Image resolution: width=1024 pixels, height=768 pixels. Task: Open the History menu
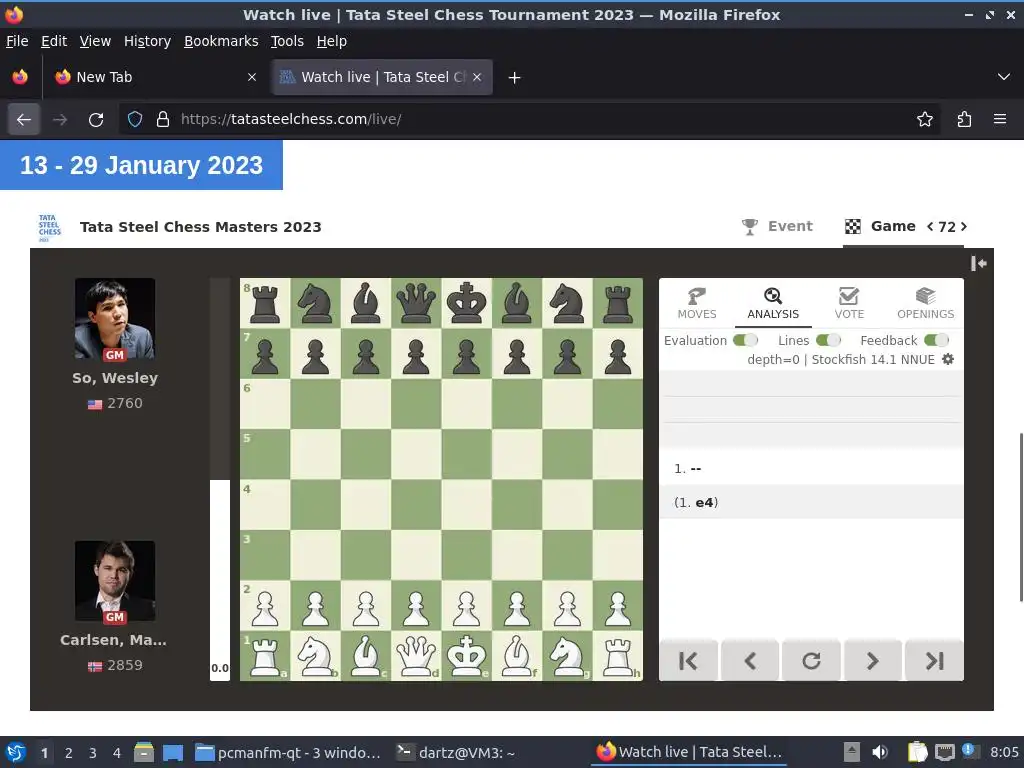147,41
